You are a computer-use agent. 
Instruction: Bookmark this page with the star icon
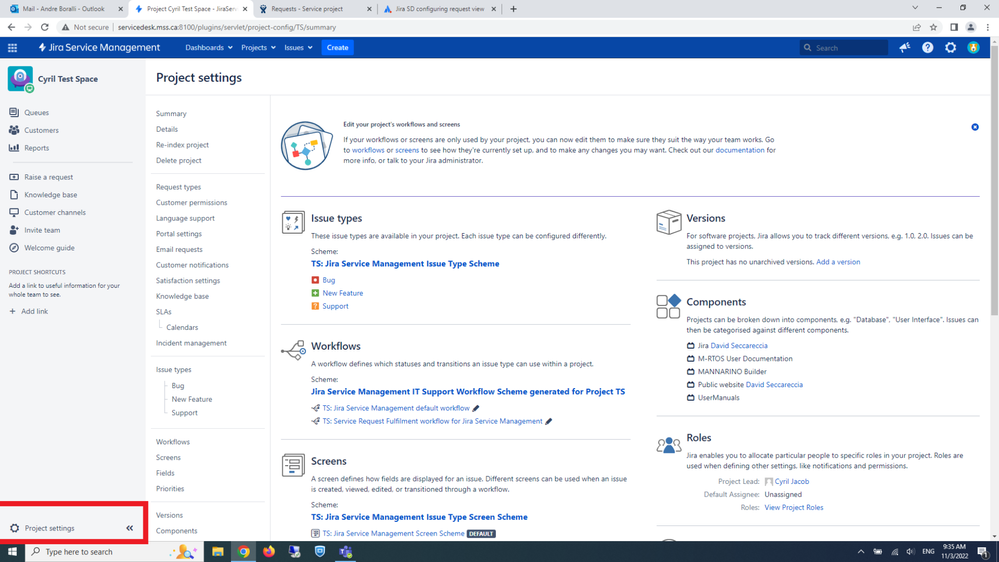point(933,27)
